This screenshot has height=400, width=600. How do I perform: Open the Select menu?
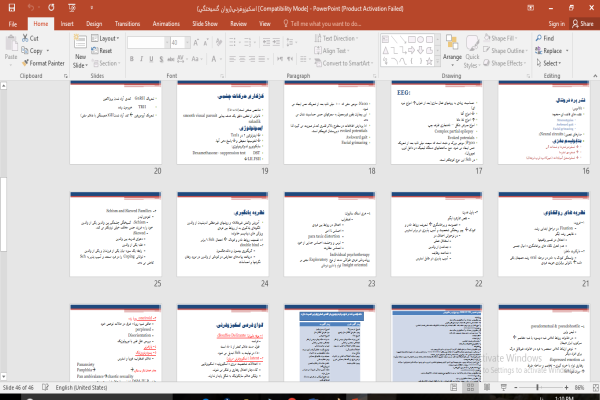coord(548,63)
